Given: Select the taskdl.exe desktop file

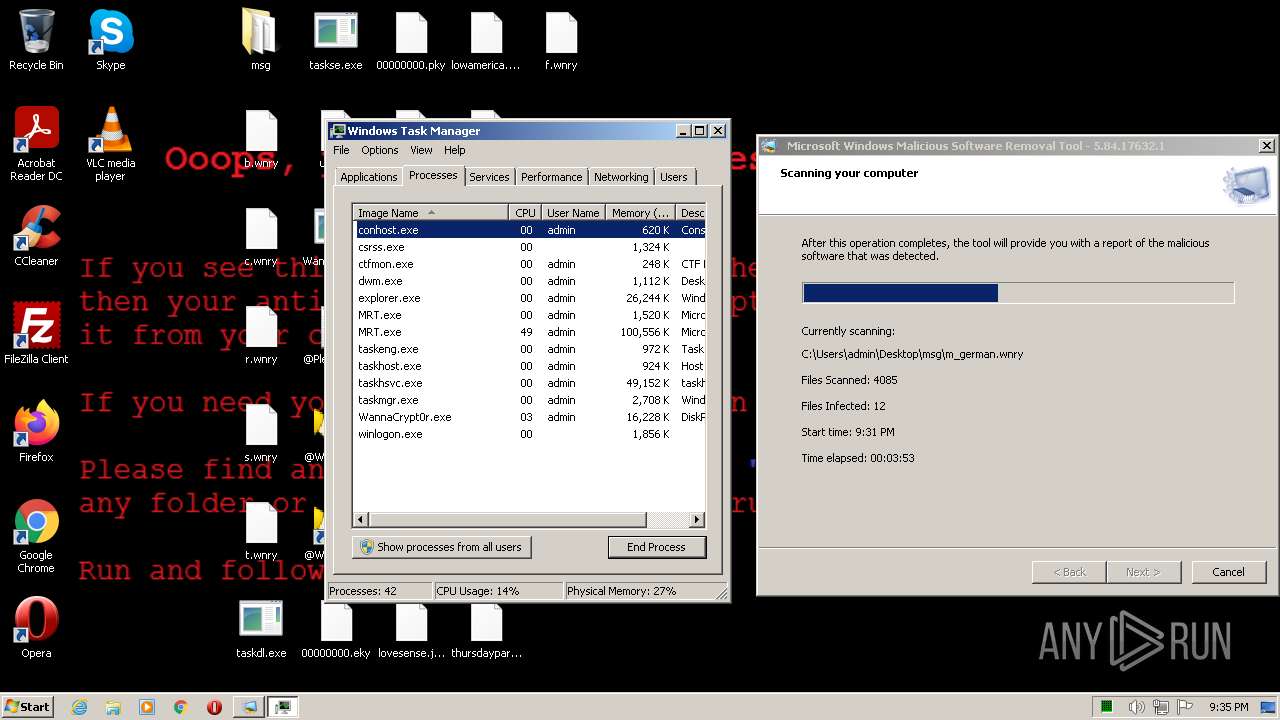Looking at the screenshot, I should [261, 630].
